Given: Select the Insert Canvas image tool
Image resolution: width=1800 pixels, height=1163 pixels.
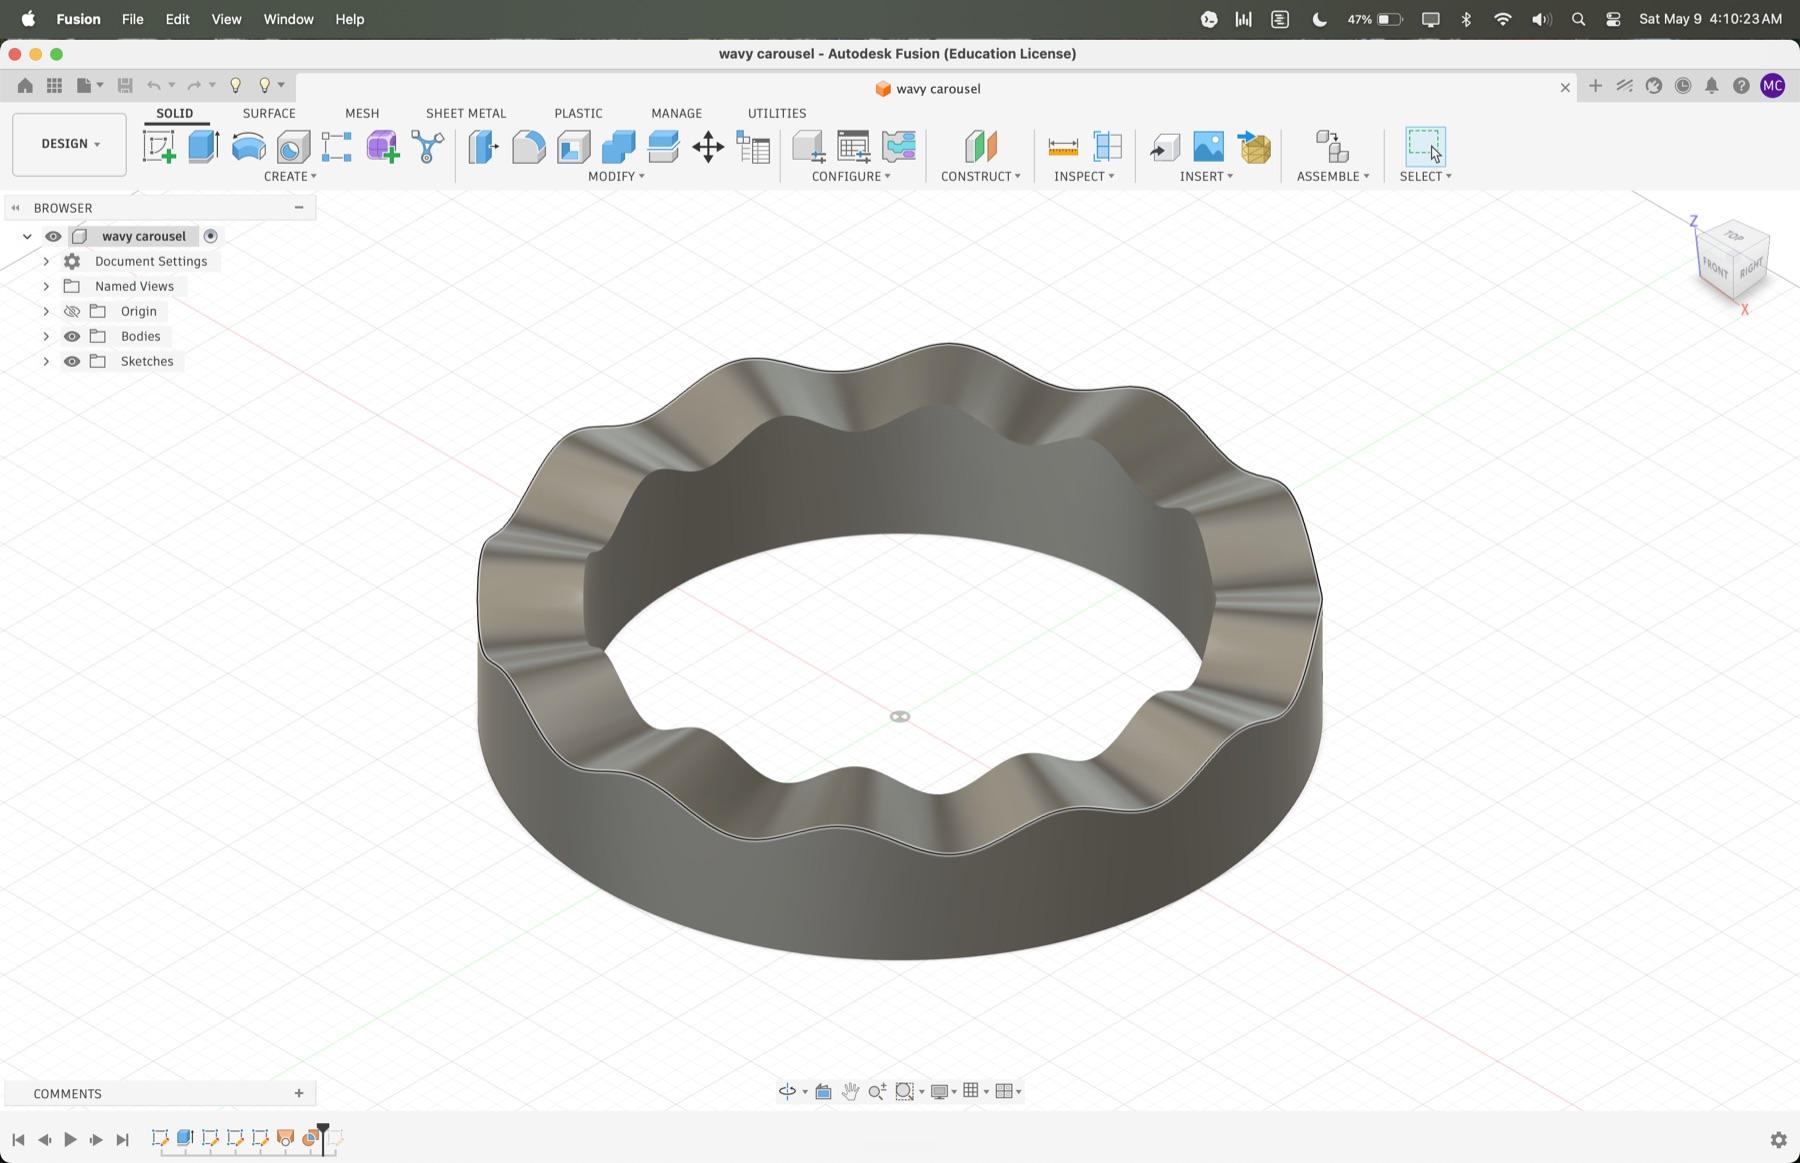Looking at the screenshot, I should pyautogui.click(x=1208, y=147).
